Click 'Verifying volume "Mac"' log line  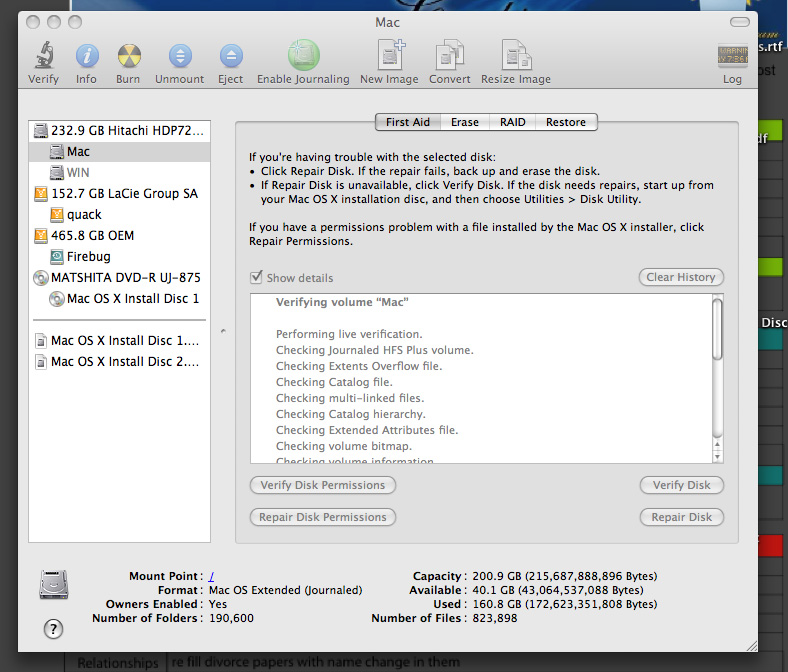(x=342, y=303)
